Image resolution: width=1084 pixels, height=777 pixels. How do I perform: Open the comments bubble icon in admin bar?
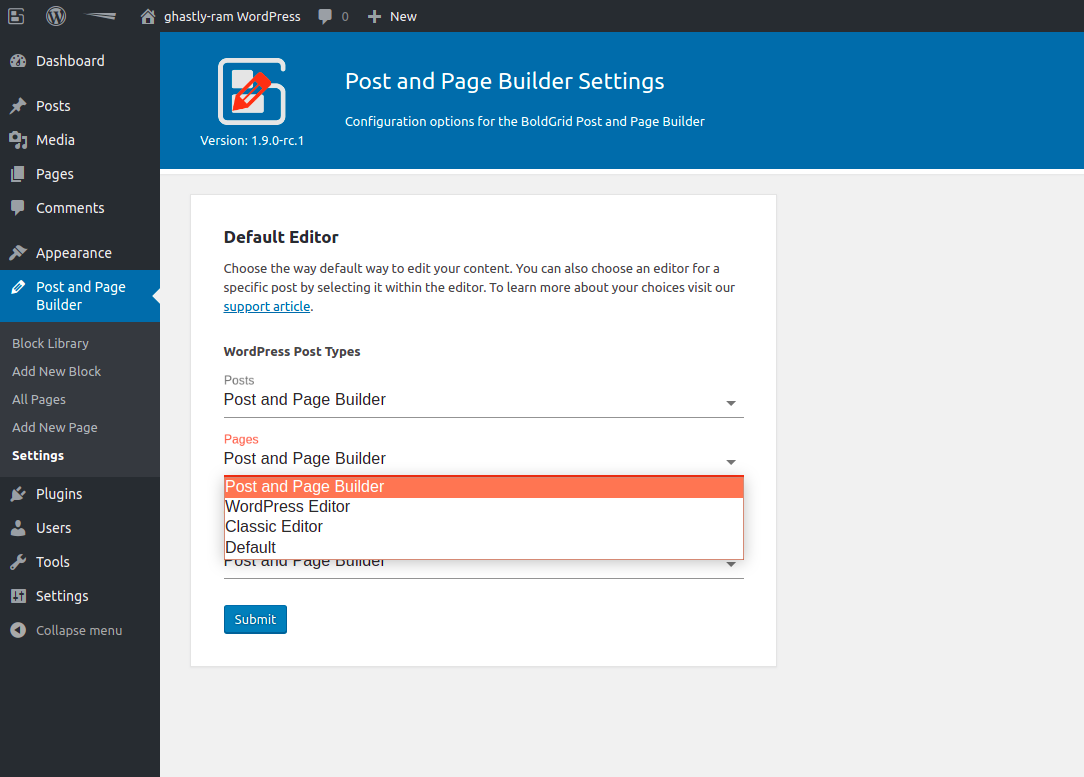click(325, 17)
